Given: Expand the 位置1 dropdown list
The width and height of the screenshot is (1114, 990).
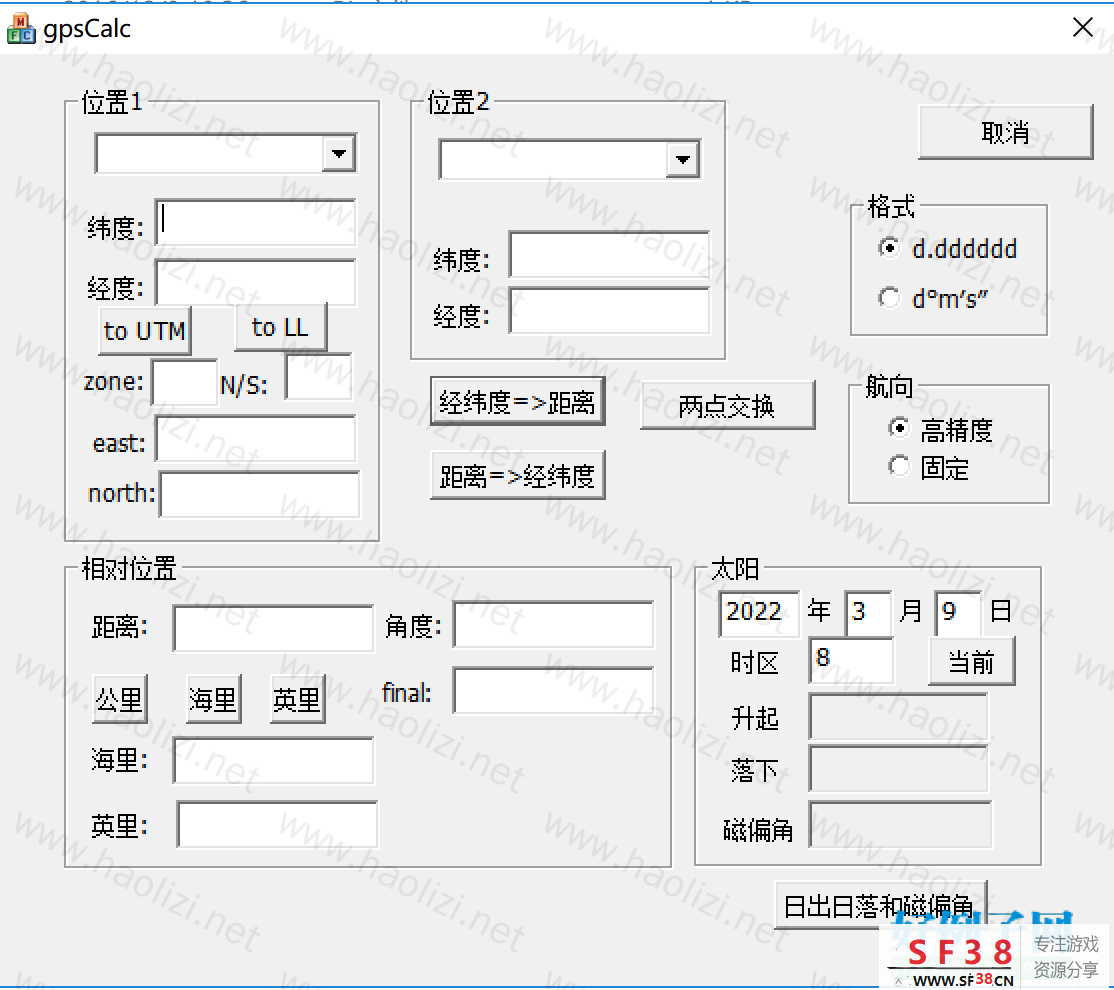Looking at the screenshot, I should pyautogui.click(x=339, y=154).
